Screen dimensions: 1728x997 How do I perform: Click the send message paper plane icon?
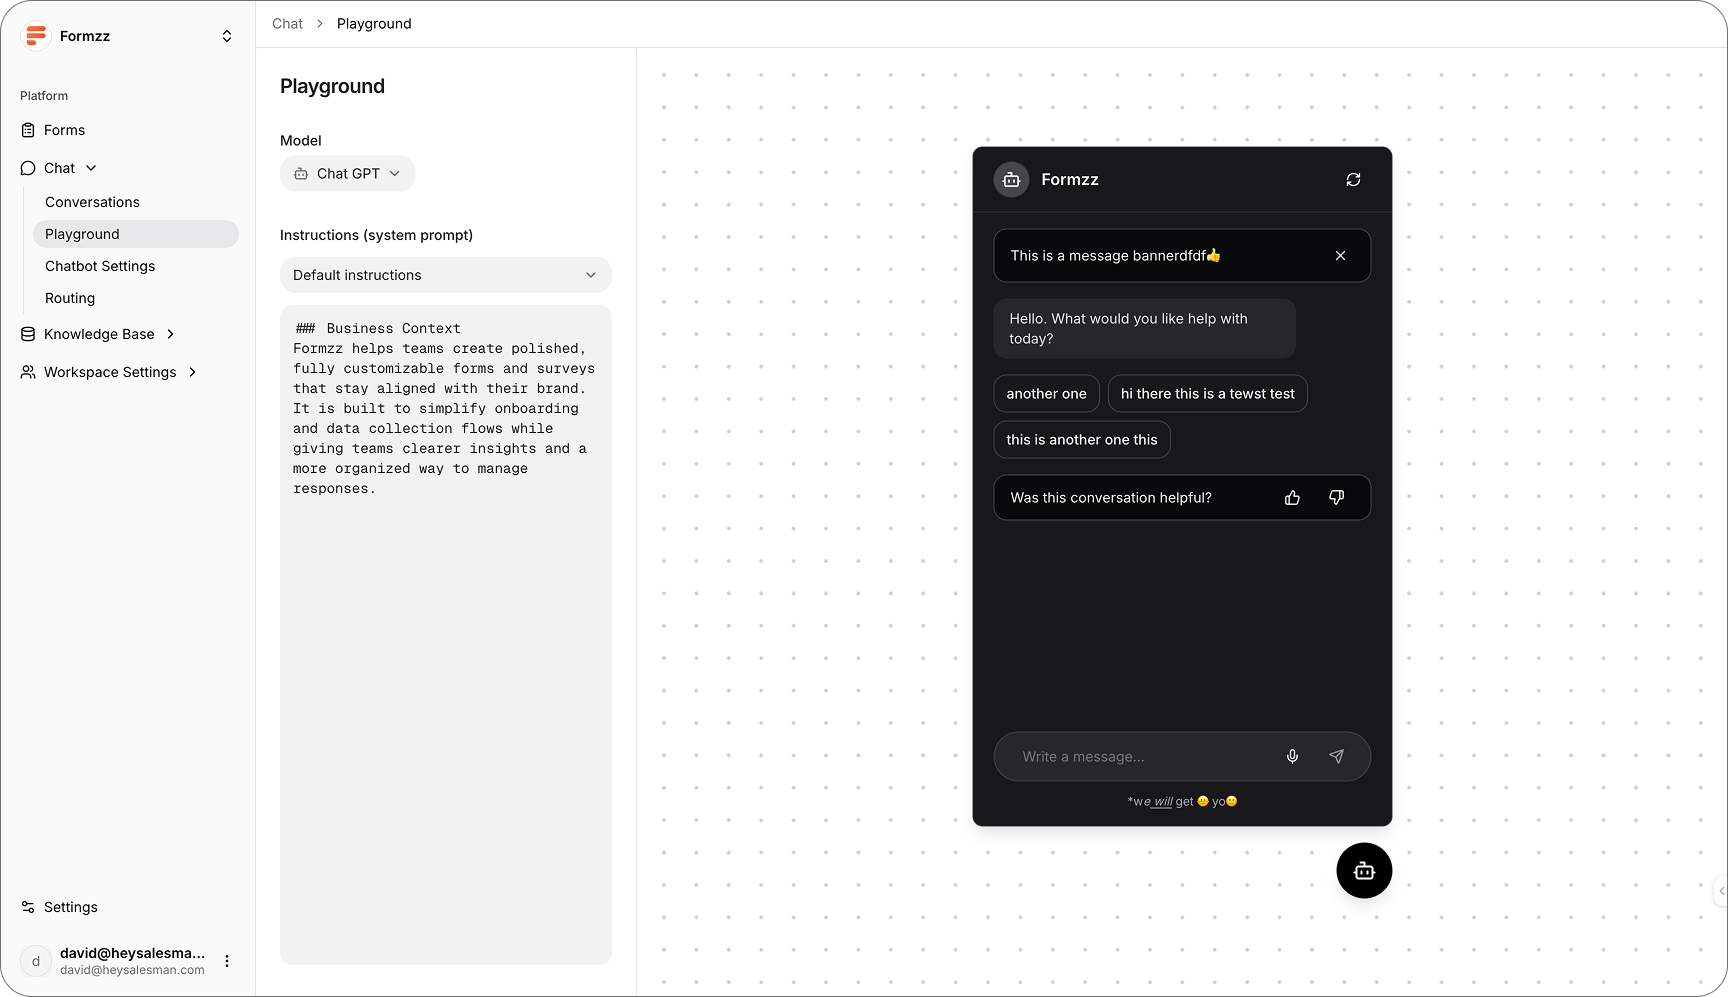pyautogui.click(x=1336, y=757)
